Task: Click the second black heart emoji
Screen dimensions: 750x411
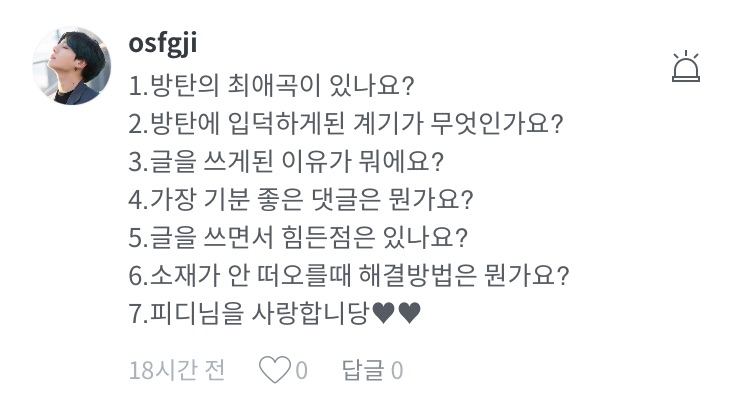Action: [409, 313]
